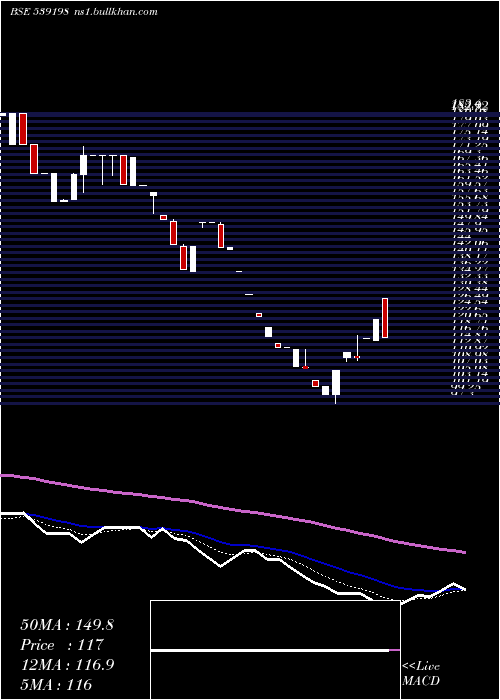Click the MACD indicator box

click(275, 650)
